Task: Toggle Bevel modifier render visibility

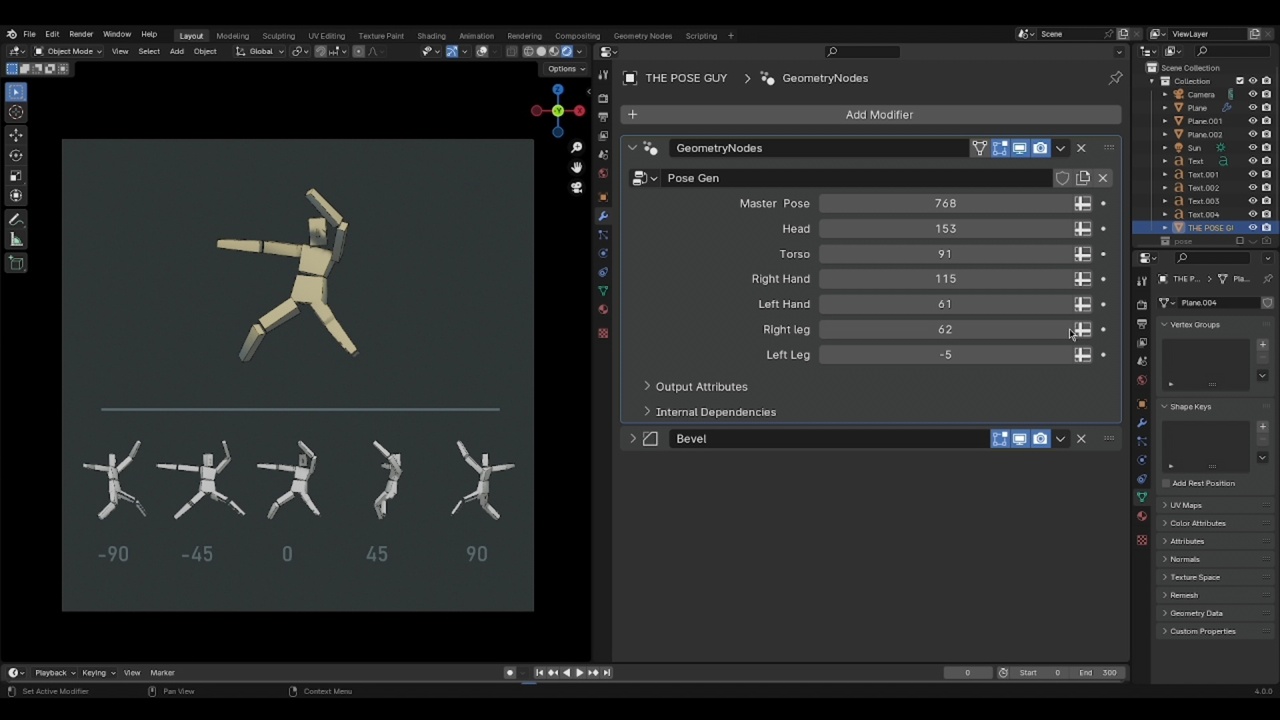Action: 1040,439
